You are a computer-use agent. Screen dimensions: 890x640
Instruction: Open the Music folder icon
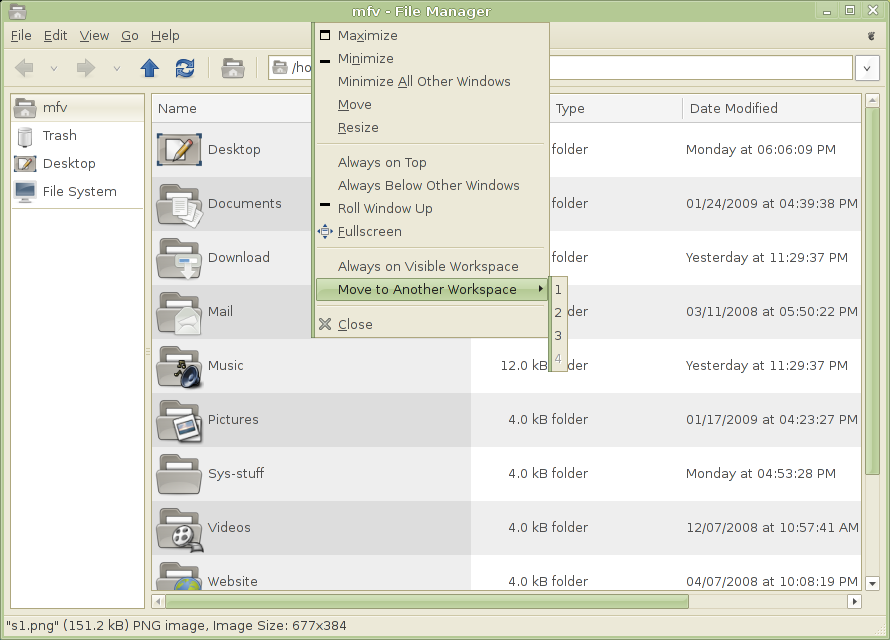click(179, 366)
